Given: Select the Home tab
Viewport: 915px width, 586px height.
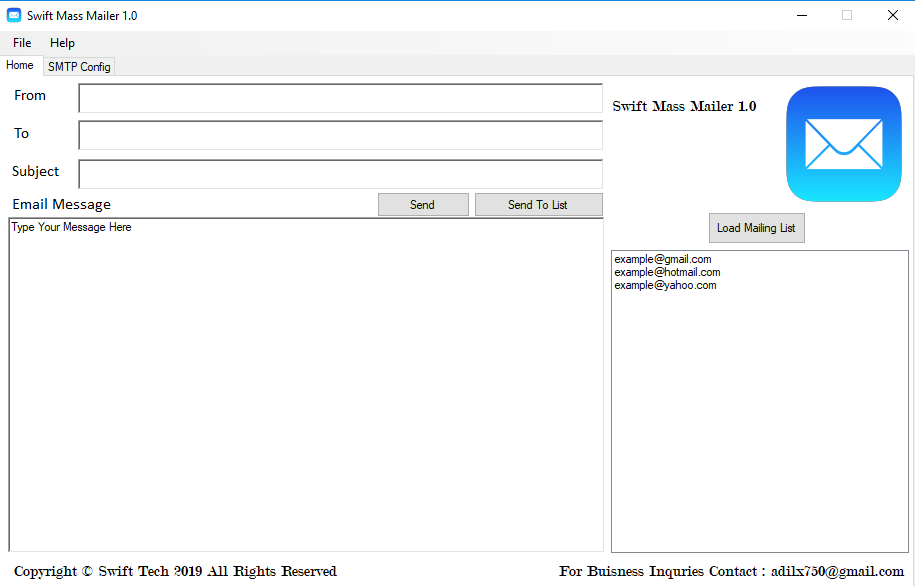Looking at the screenshot, I should 20,66.
